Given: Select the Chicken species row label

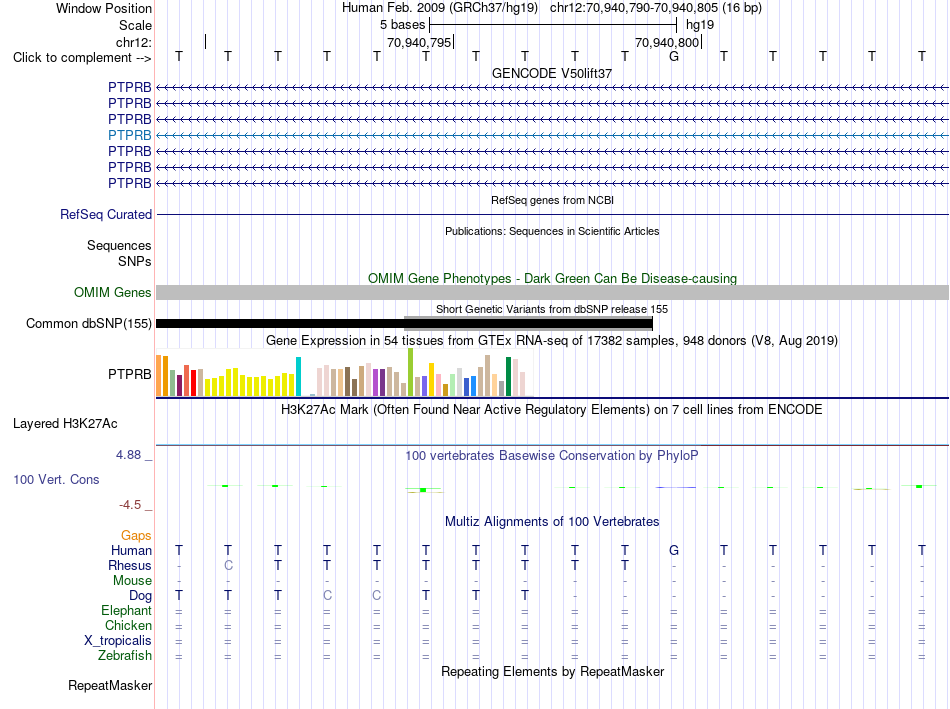Looking at the screenshot, I should pyautogui.click(x=128, y=625).
